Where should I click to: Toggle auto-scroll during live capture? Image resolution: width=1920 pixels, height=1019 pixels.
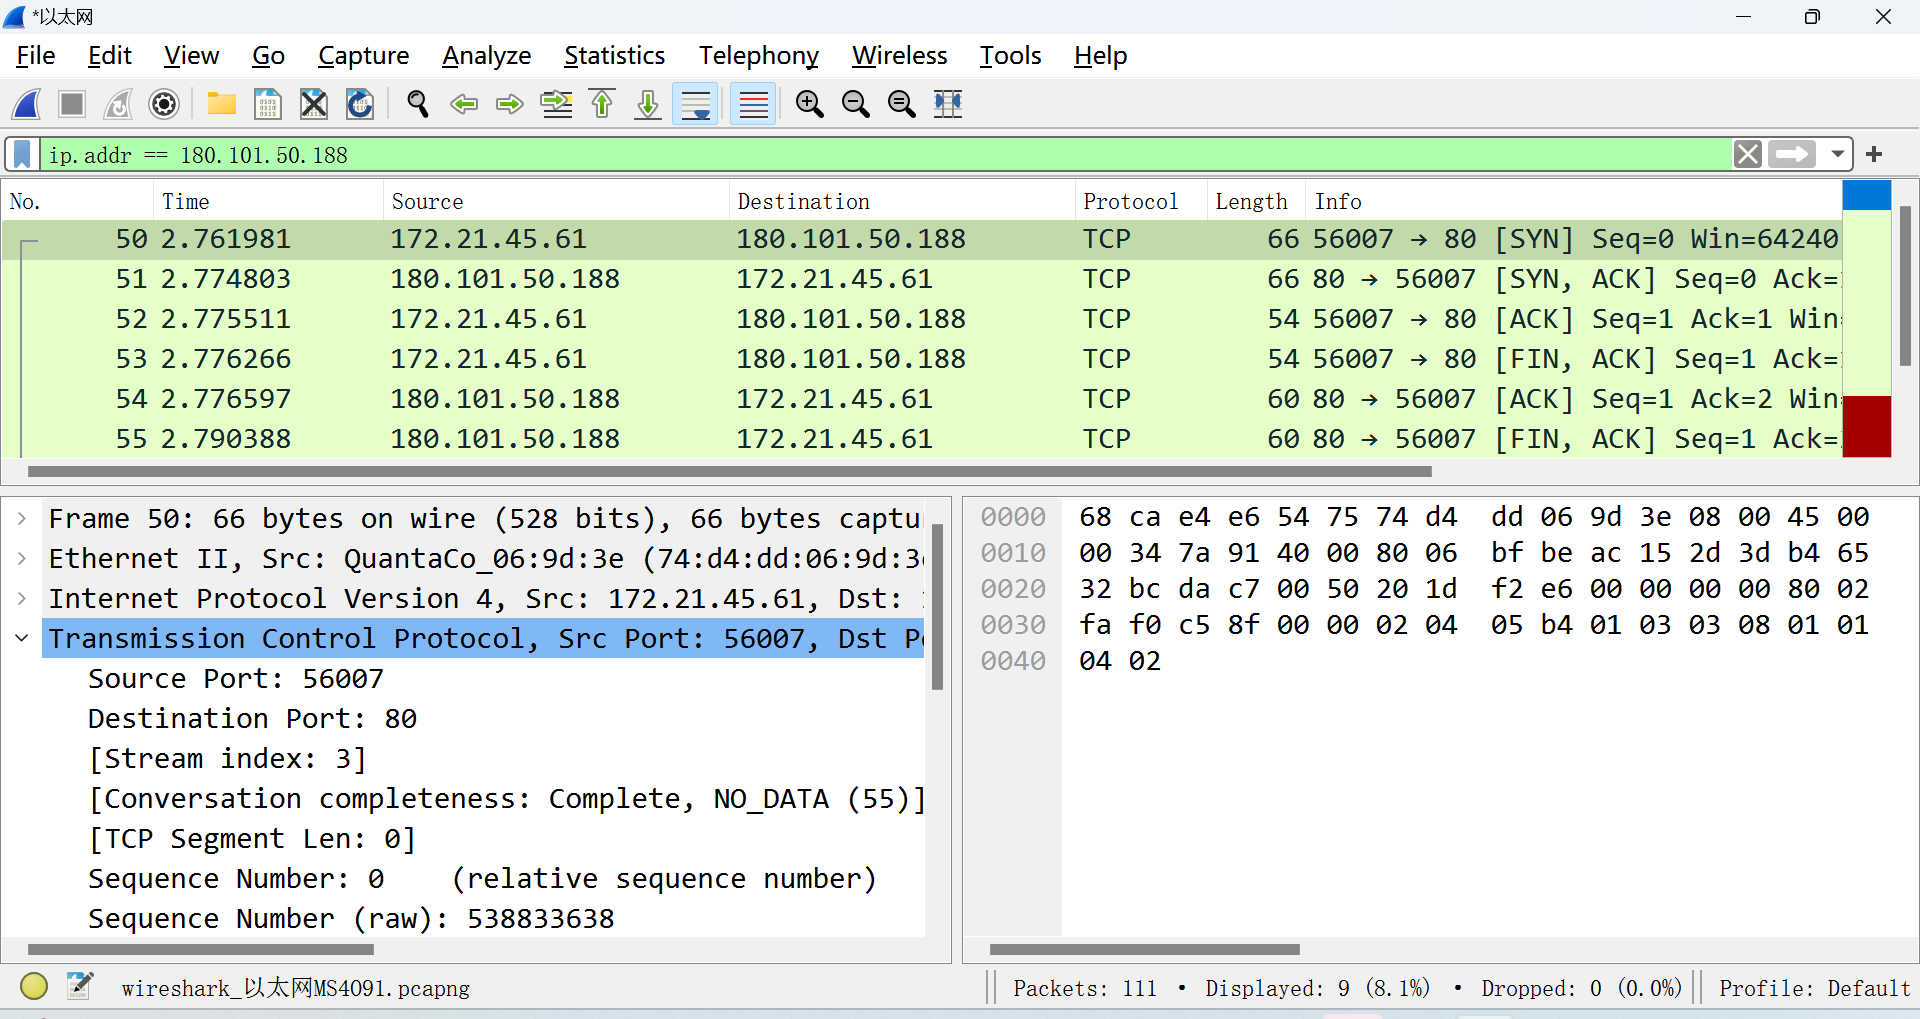(x=695, y=104)
